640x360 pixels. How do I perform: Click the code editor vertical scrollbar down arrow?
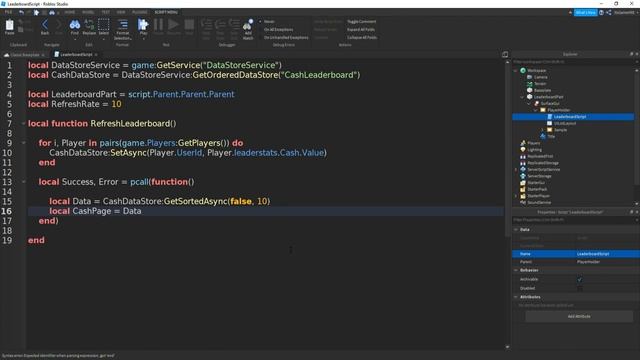pos(507,347)
